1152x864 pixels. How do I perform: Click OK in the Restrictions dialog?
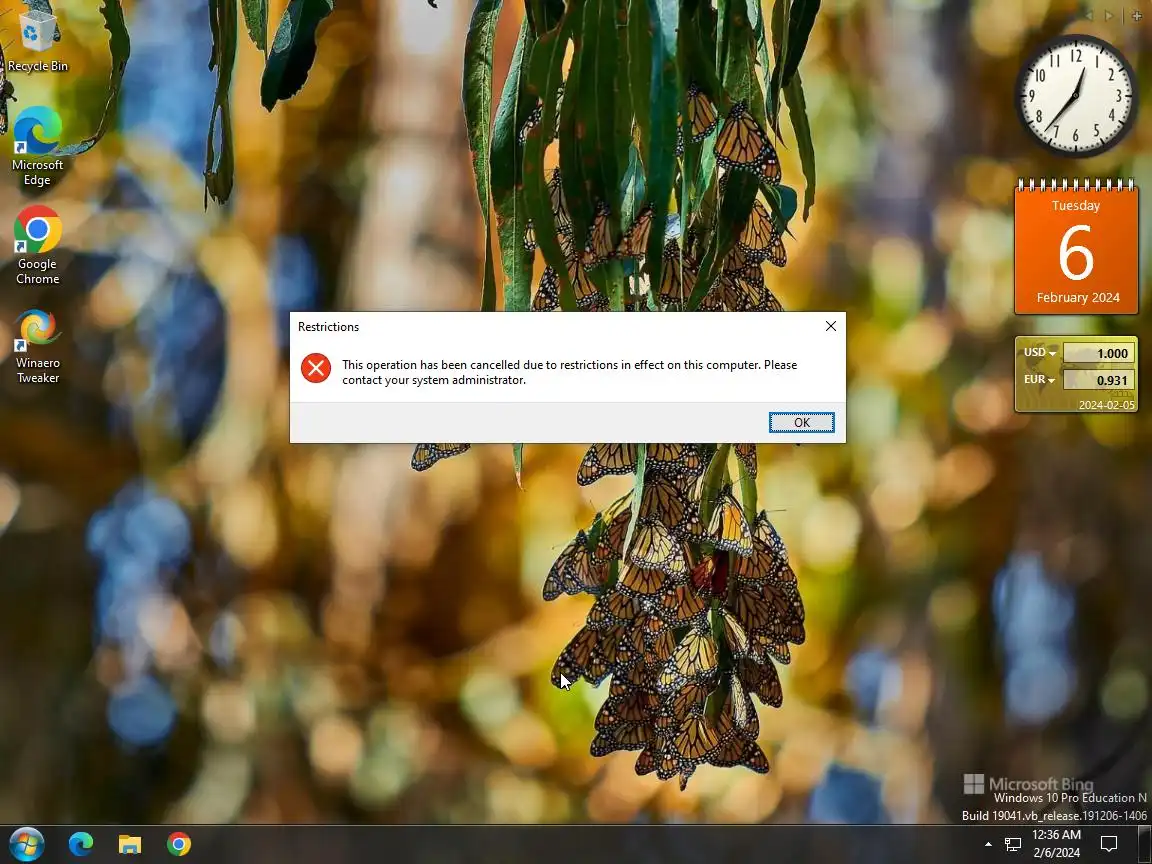click(802, 422)
